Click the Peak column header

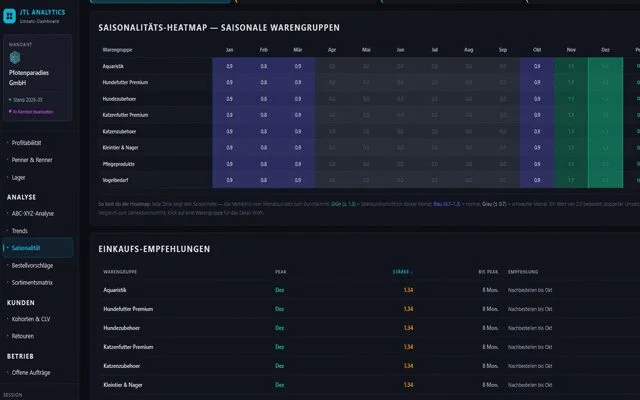click(x=280, y=272)
